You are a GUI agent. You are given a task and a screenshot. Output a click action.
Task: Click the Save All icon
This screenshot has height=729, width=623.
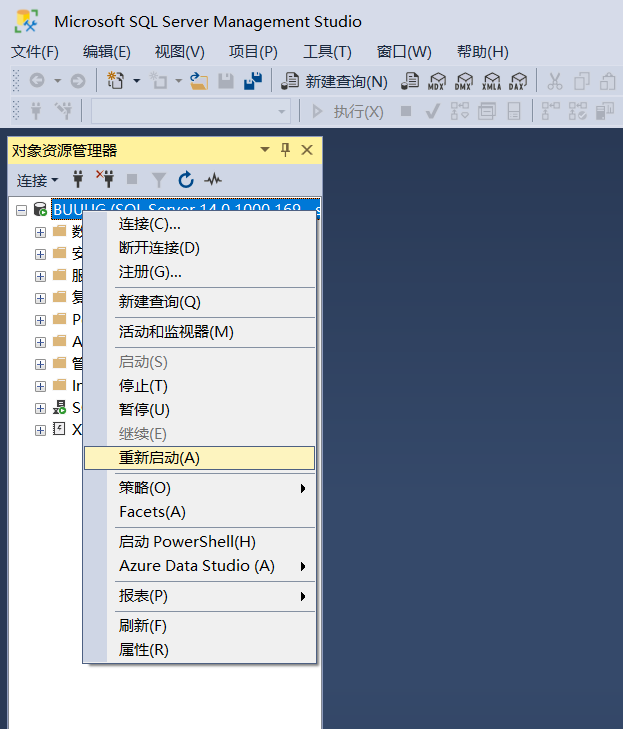pyautogui.click(x=253, y=81)
